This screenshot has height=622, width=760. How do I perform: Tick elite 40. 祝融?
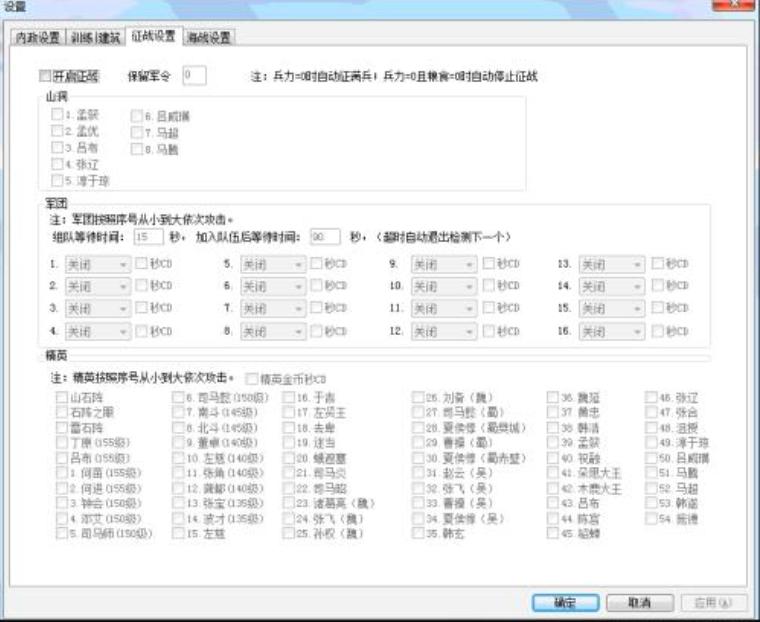tap(553, 458)
